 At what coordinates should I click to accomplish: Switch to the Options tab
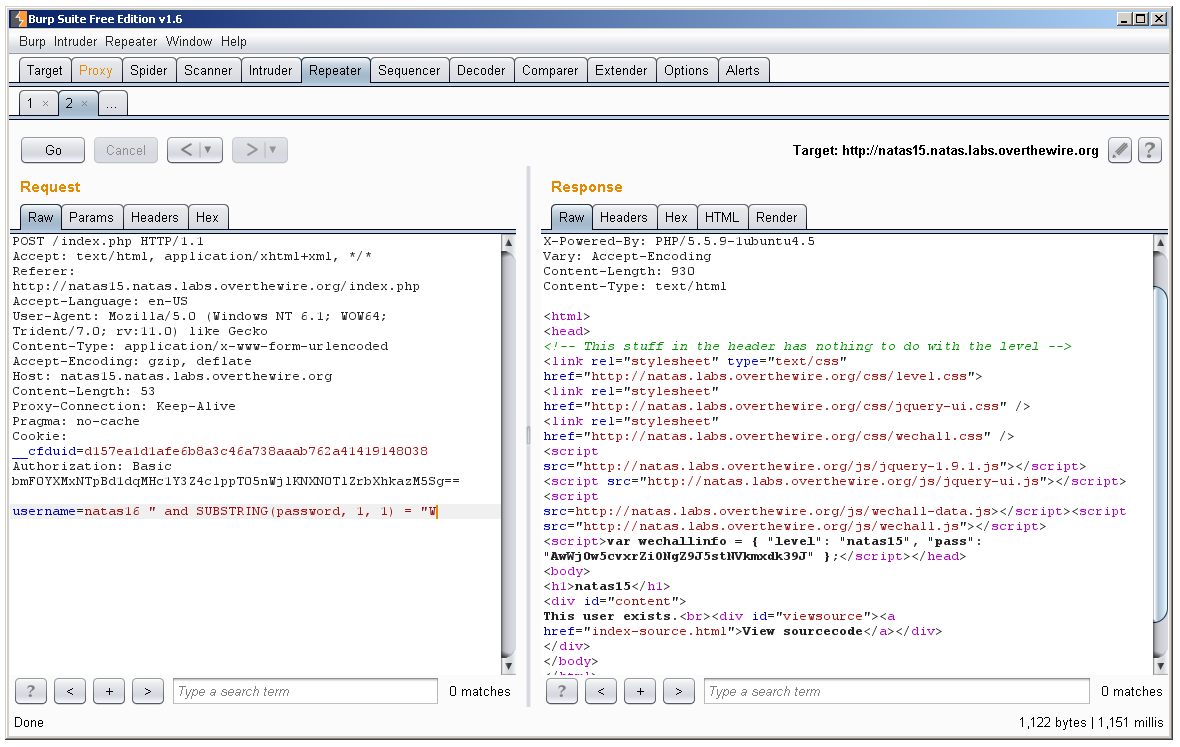[686, 70]
